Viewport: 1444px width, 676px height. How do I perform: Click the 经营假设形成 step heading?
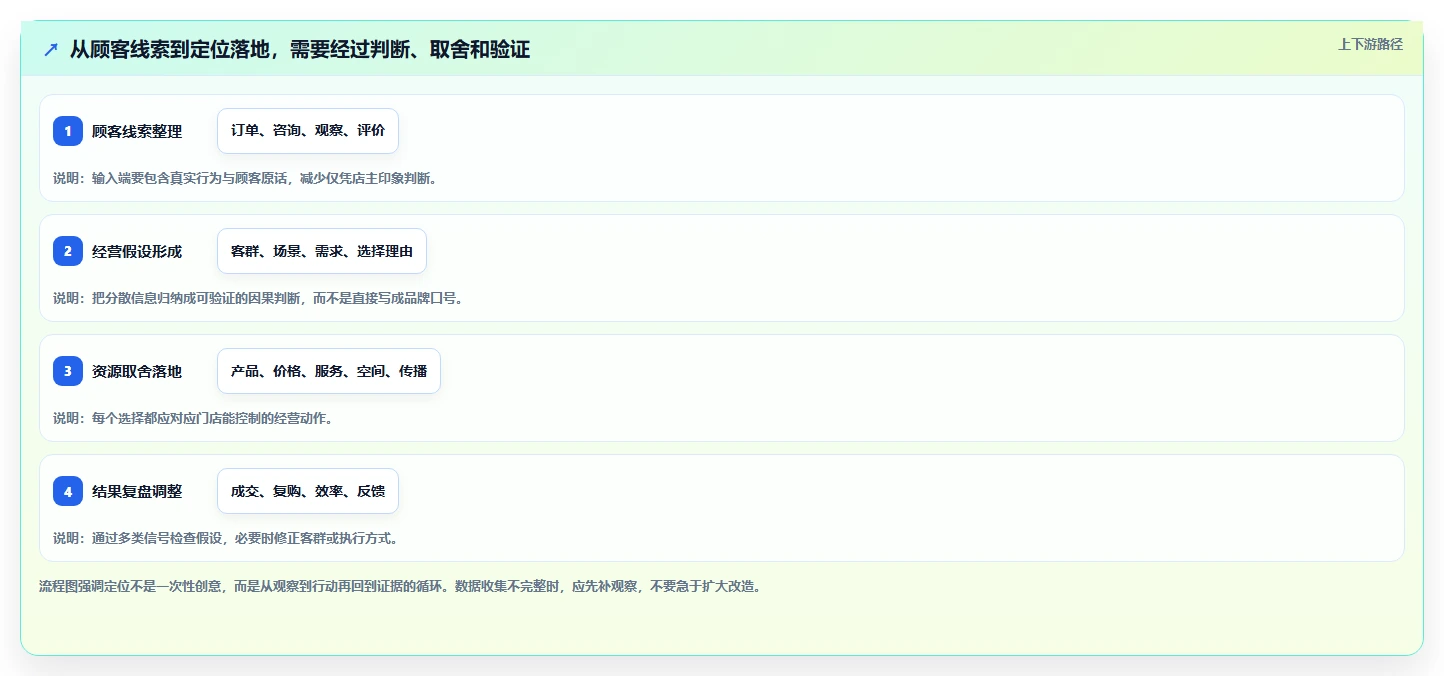click(x=137, y=251)
